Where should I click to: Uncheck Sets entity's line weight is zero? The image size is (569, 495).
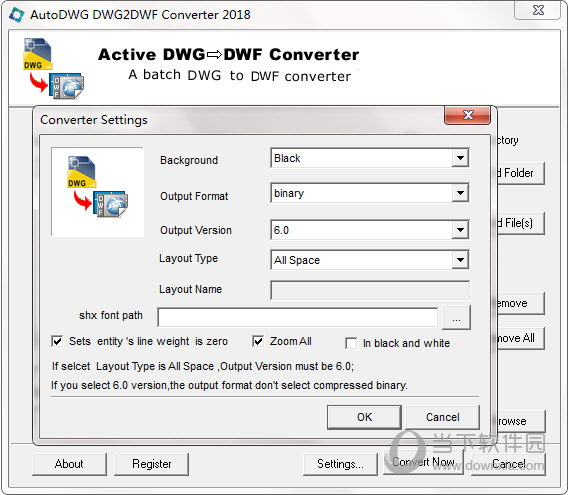57,341
